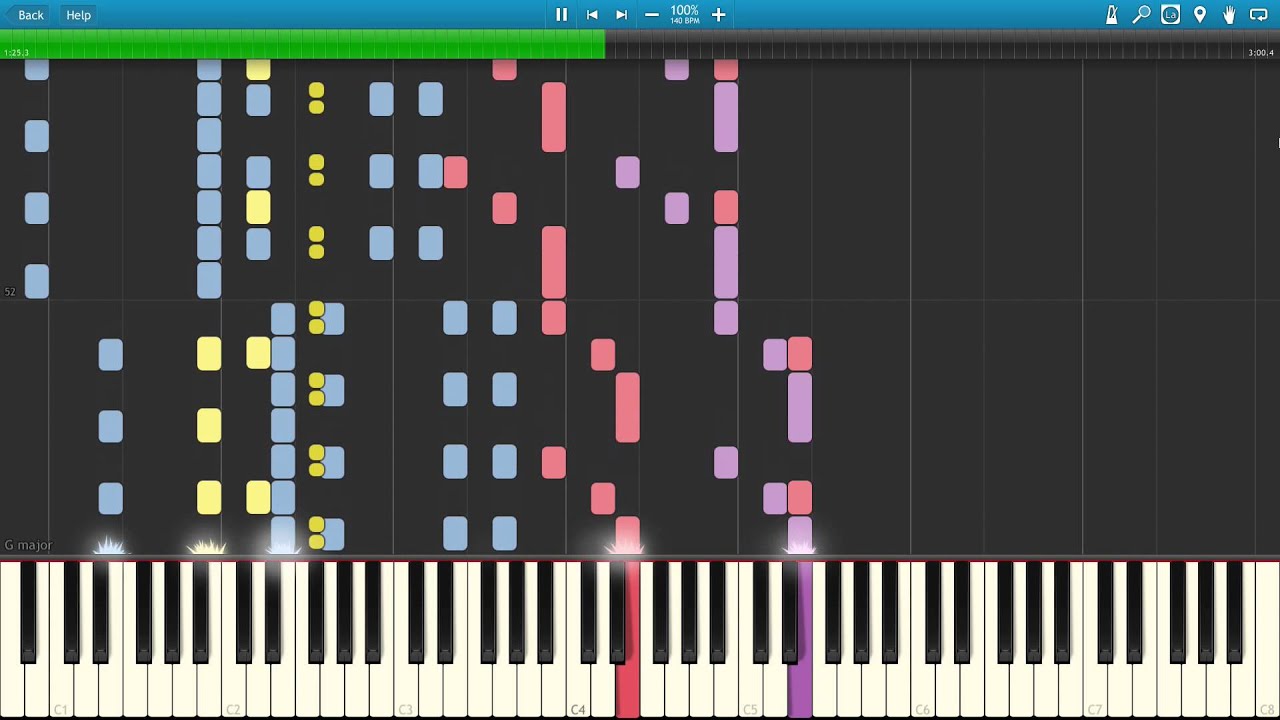
Task: Seek into the gray unplayed progress area
Action: point(942,44)
